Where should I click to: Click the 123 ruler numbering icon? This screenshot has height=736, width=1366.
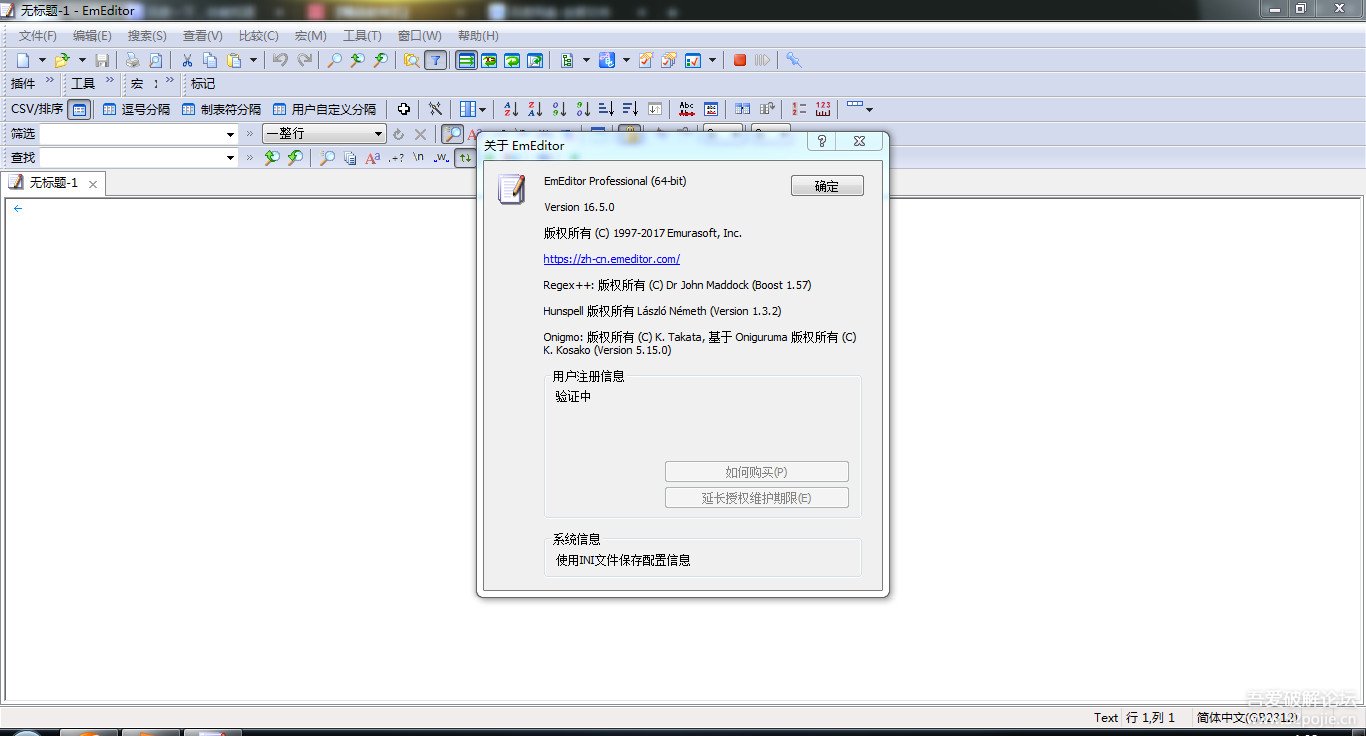823,109
